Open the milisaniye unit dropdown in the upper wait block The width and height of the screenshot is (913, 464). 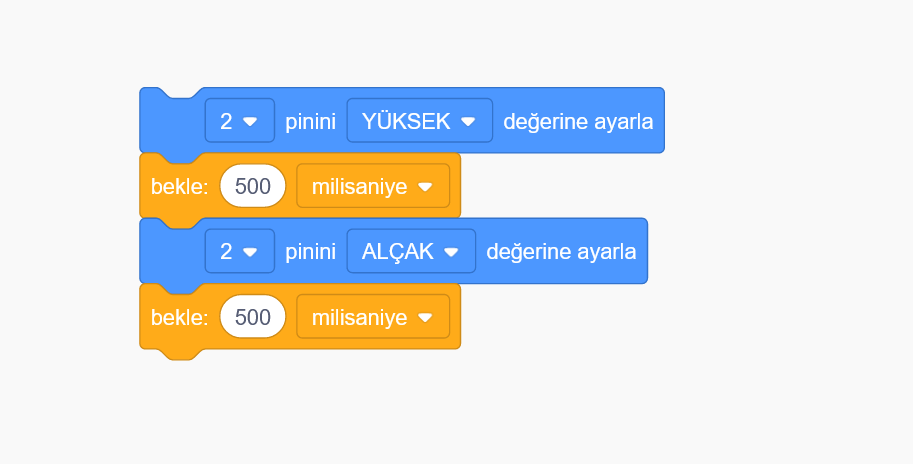tap(372, 186)
